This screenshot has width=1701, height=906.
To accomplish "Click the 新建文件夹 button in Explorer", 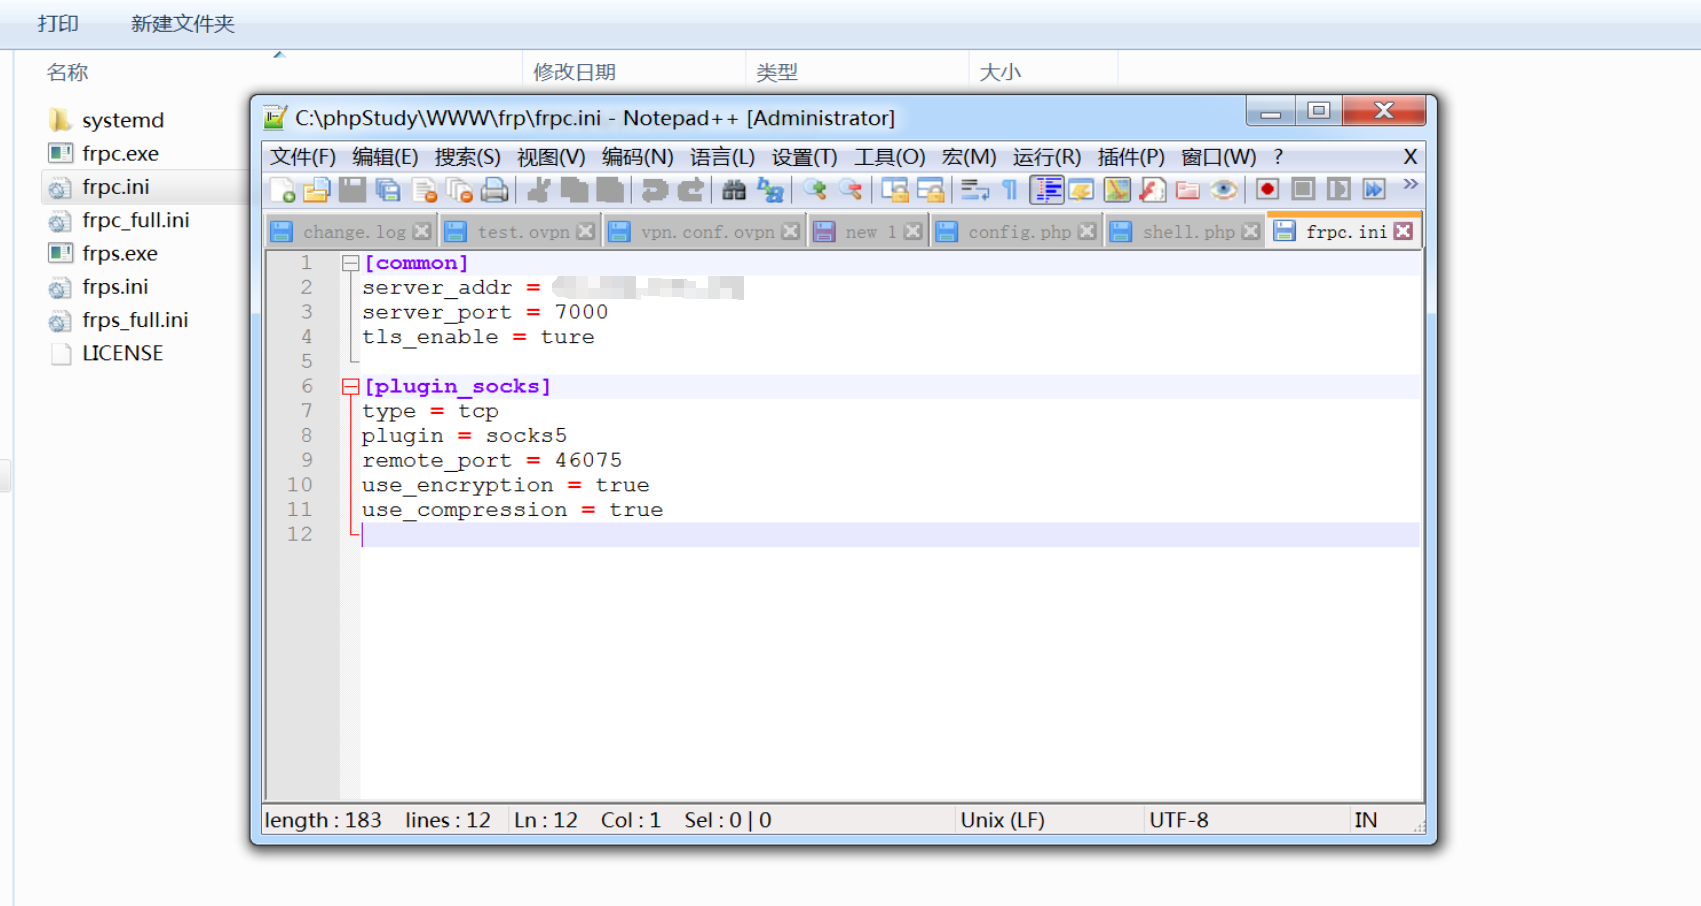I will pyautogui.click(x=182, y=24).
